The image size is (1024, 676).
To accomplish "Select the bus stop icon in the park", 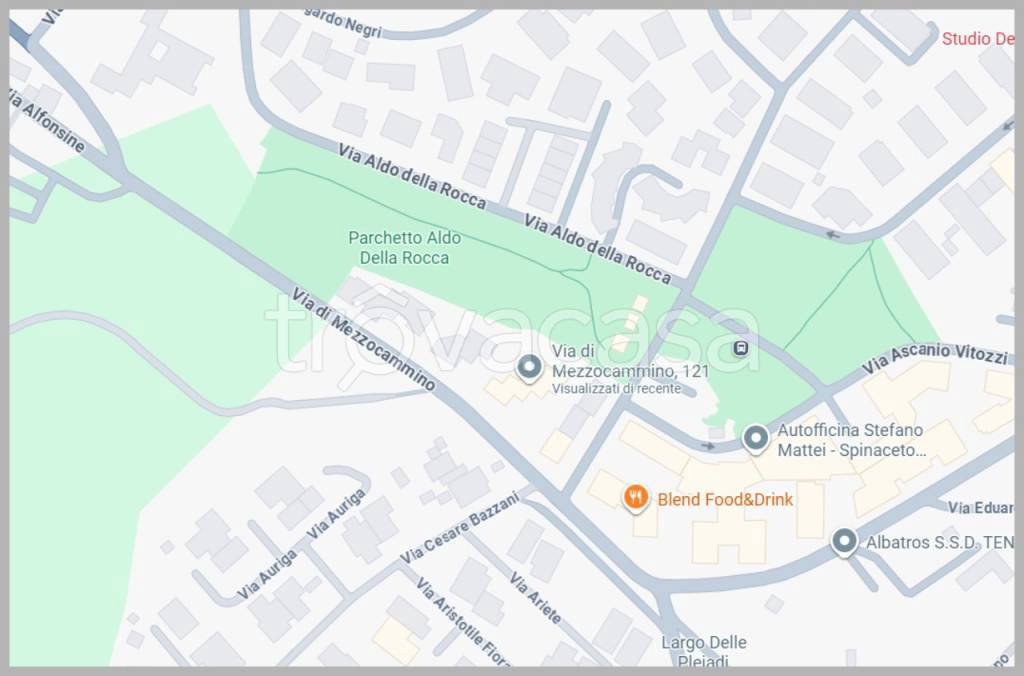I will pyautogui.click(x=740, y=348).
